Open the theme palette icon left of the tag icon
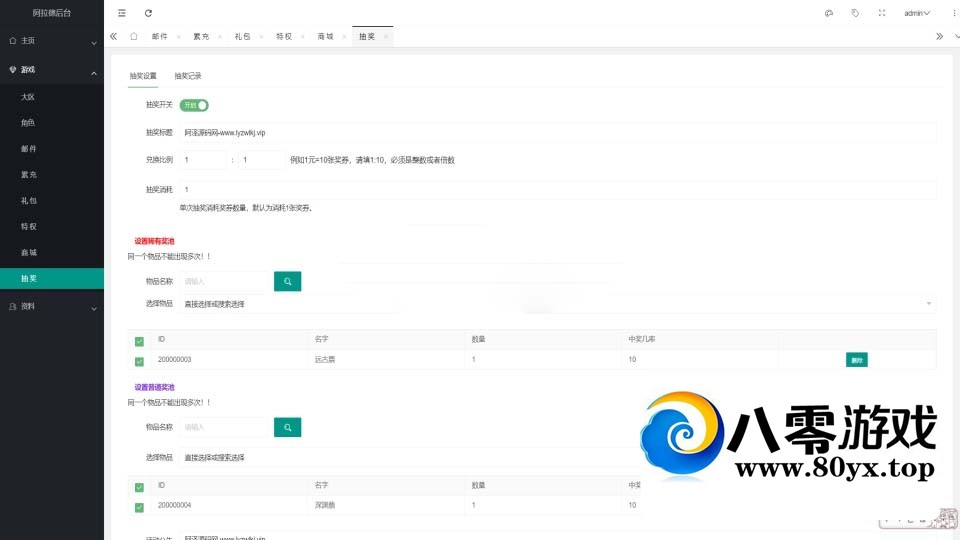960x540 pixels. pos(829,13)
